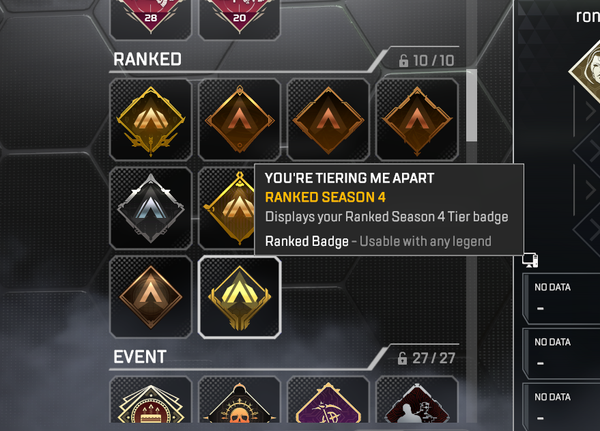Click the first NO DATA tracker slot

pos(562,298)
